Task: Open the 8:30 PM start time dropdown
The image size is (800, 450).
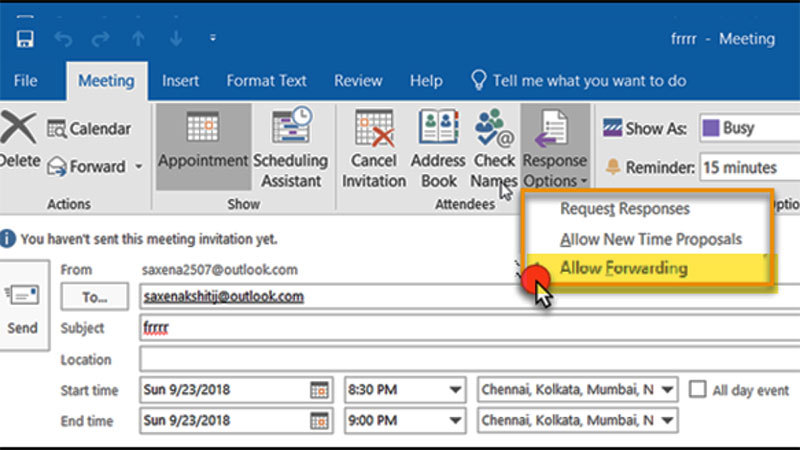Action: [x=455, y=390]
